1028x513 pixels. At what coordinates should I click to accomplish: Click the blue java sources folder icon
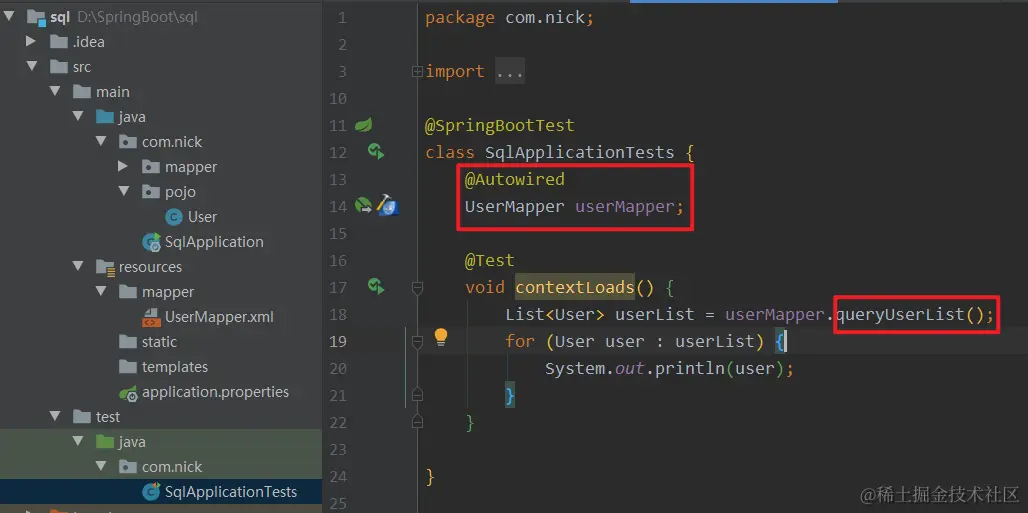(104, 117)
